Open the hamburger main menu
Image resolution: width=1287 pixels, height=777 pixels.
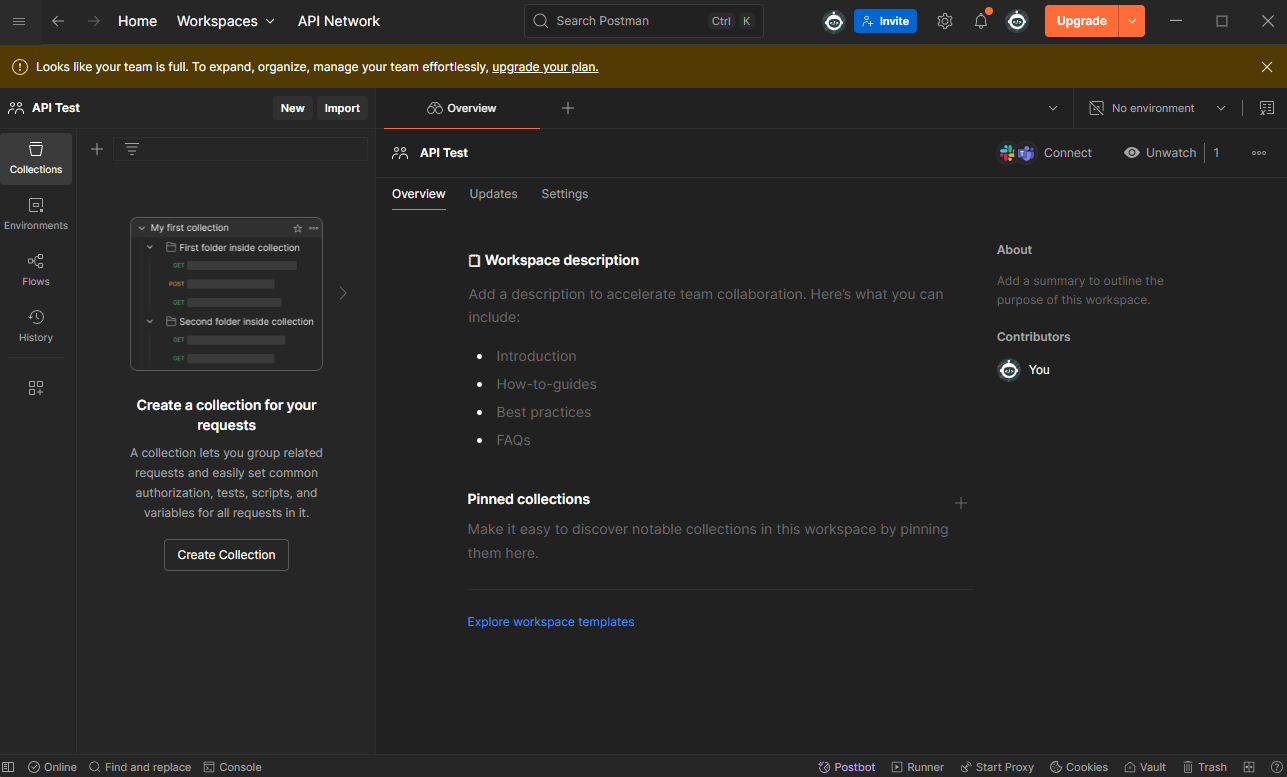click(19, 21)
